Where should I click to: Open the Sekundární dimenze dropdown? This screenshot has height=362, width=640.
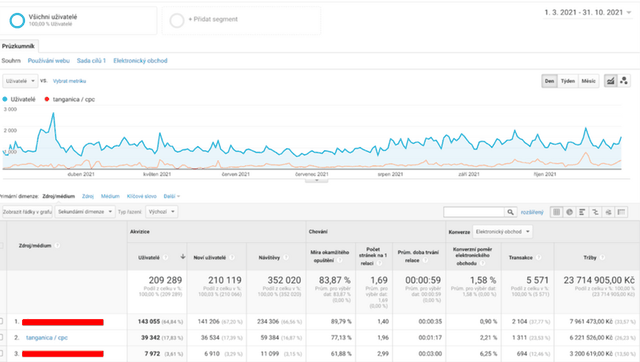(84, 212)
